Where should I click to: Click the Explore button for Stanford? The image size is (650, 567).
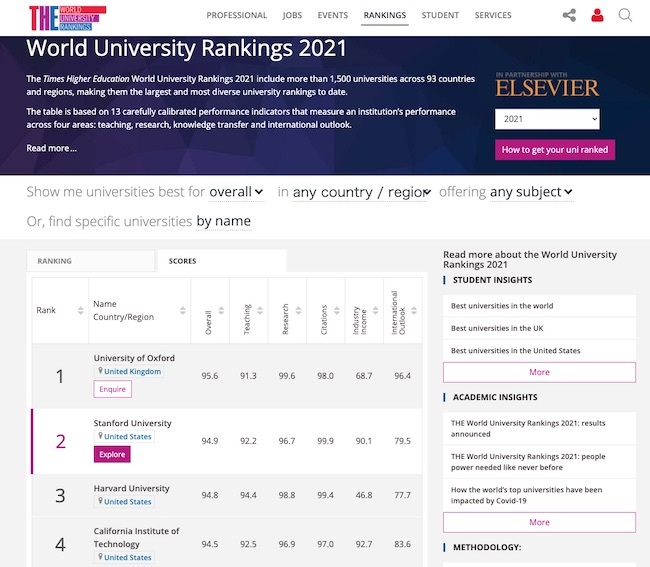point(112,454)
